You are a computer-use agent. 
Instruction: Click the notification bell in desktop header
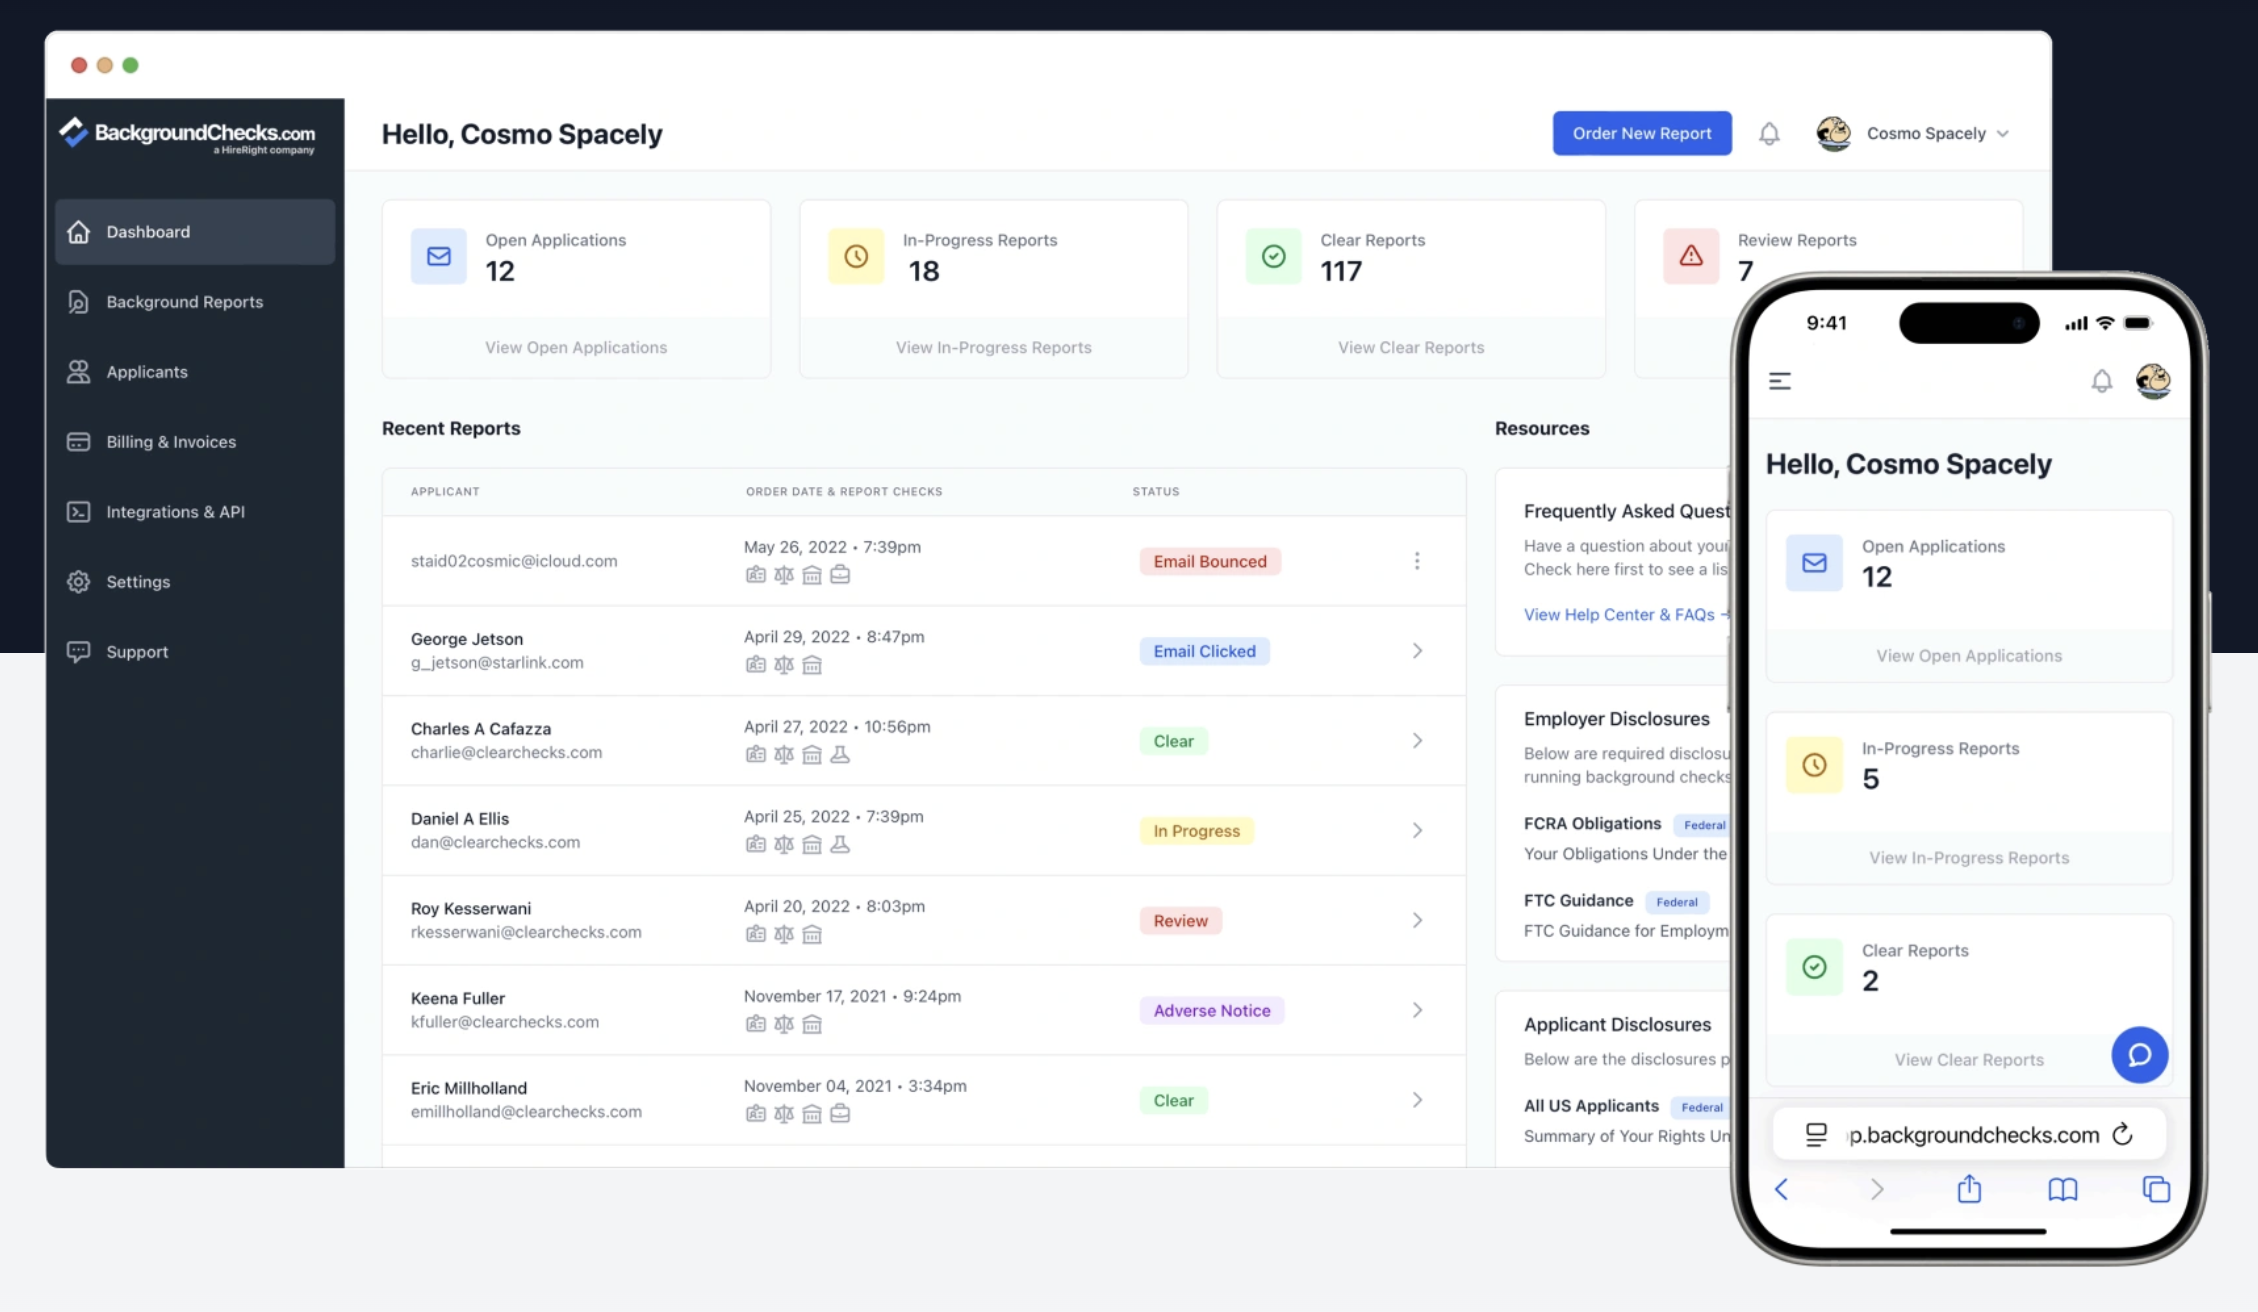tap(1769, 133)
